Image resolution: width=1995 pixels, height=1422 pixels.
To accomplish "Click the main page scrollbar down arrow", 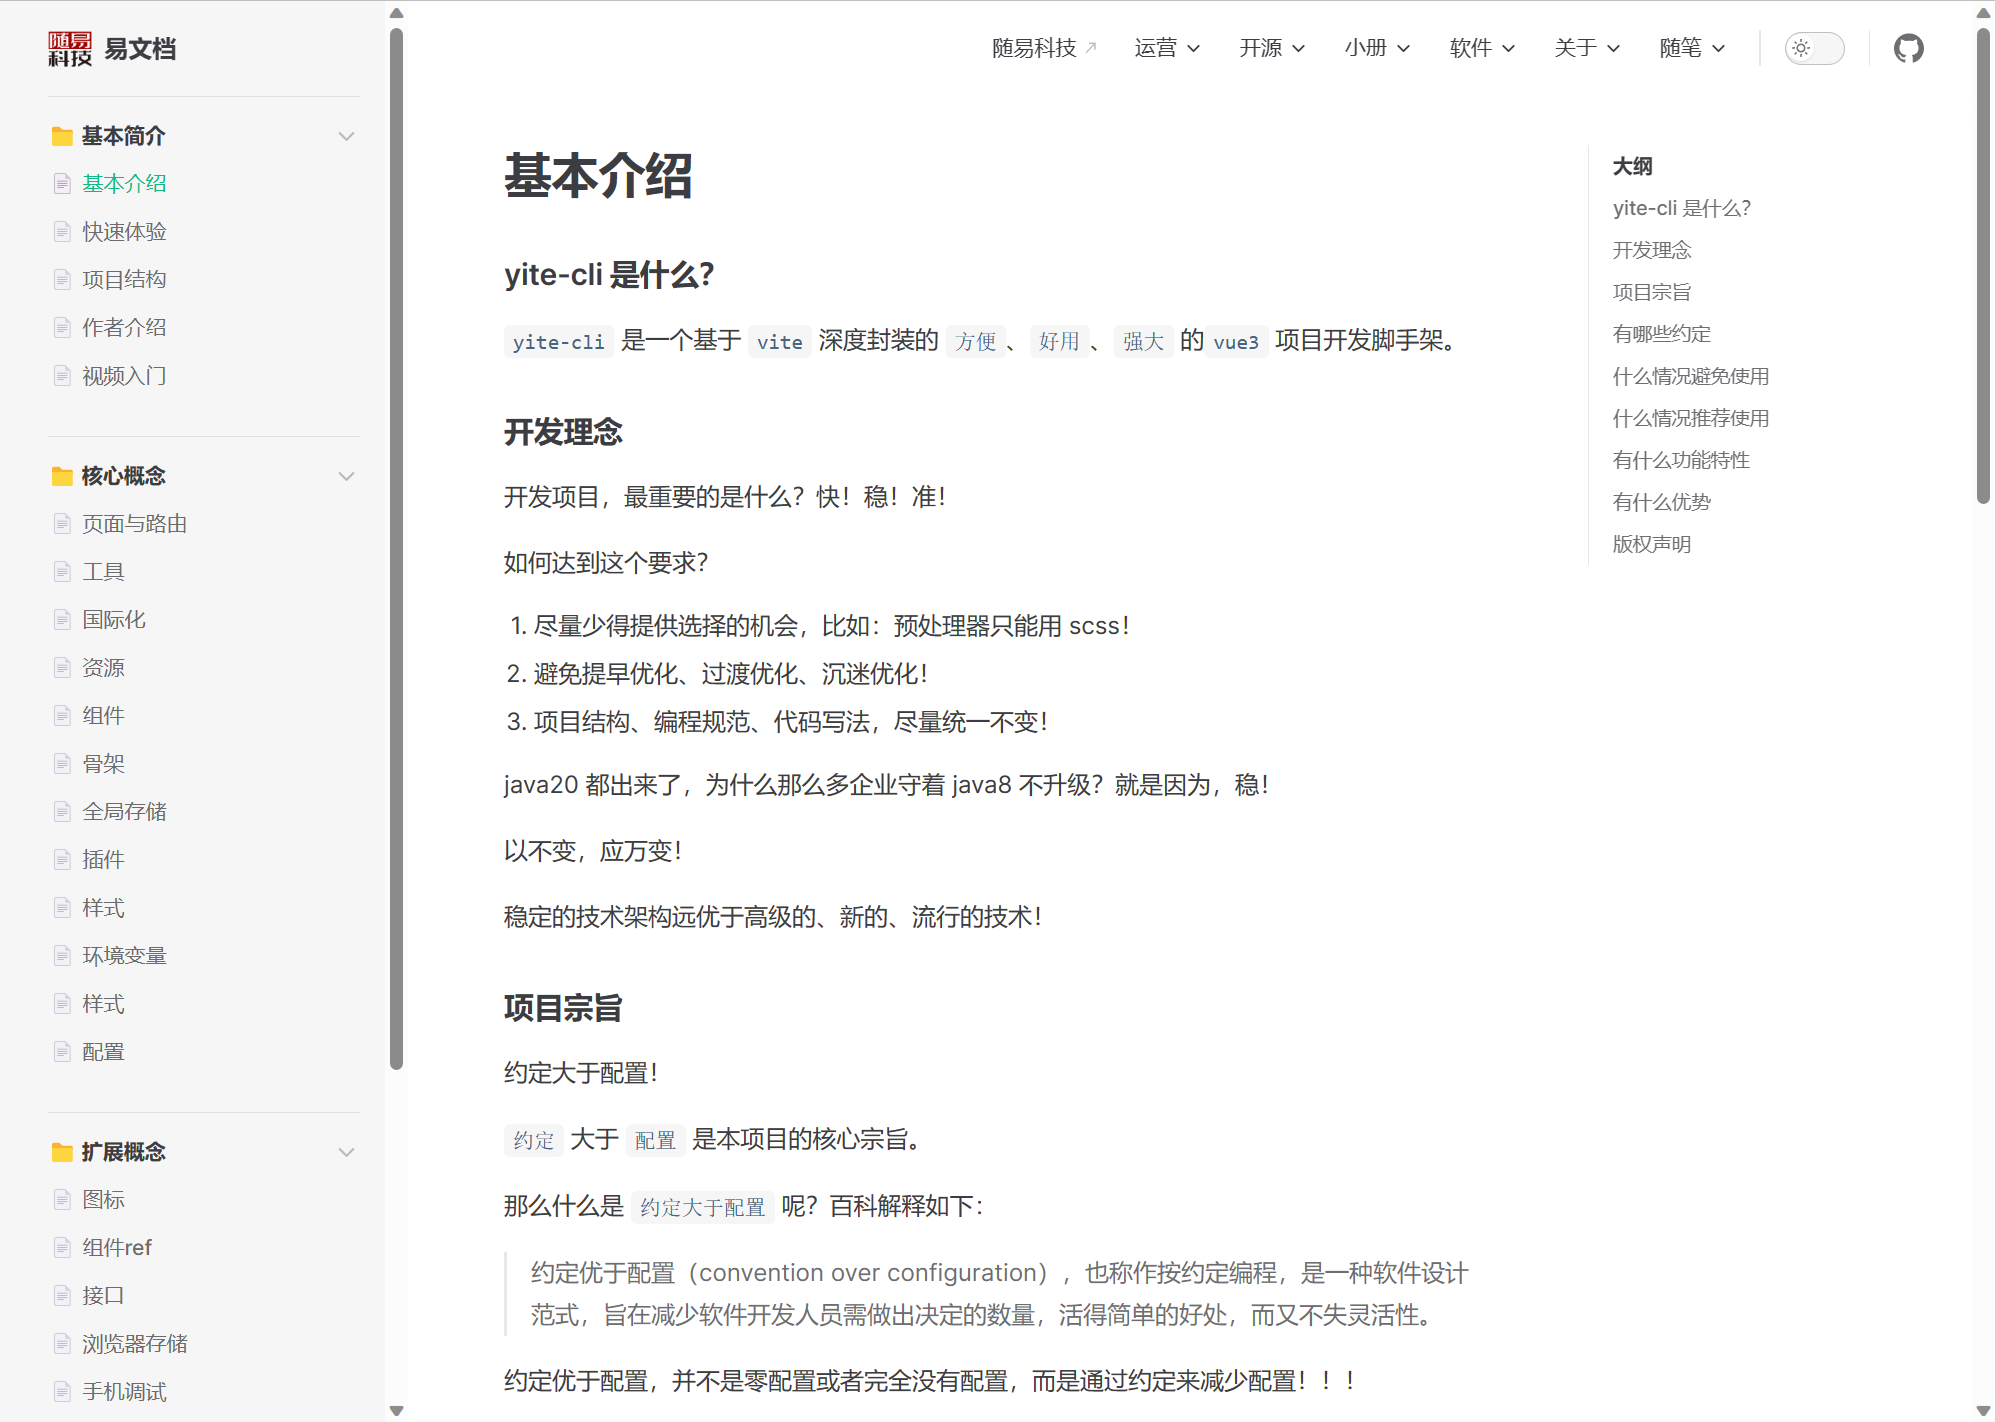I will click(x=1984, y=1410).
